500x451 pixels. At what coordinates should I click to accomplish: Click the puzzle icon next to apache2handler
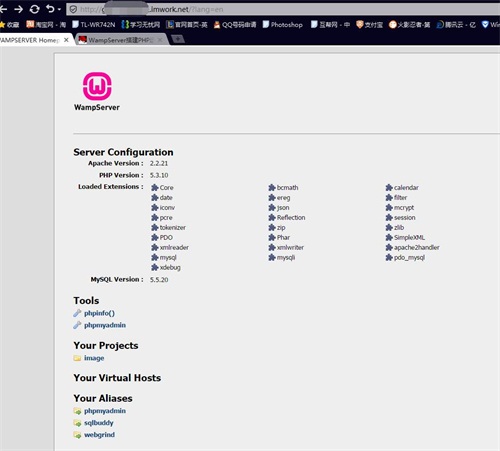(x=389, y=247)
